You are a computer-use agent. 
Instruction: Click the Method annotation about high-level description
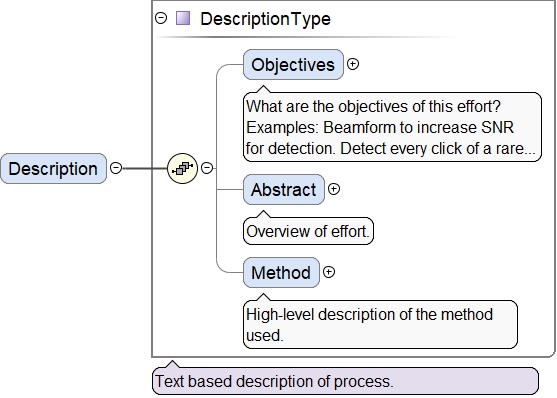coord(380,324)
